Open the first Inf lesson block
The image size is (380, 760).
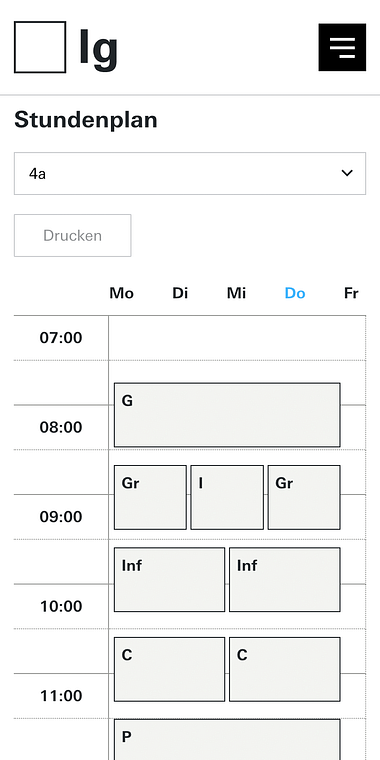(x=170, y=580)
